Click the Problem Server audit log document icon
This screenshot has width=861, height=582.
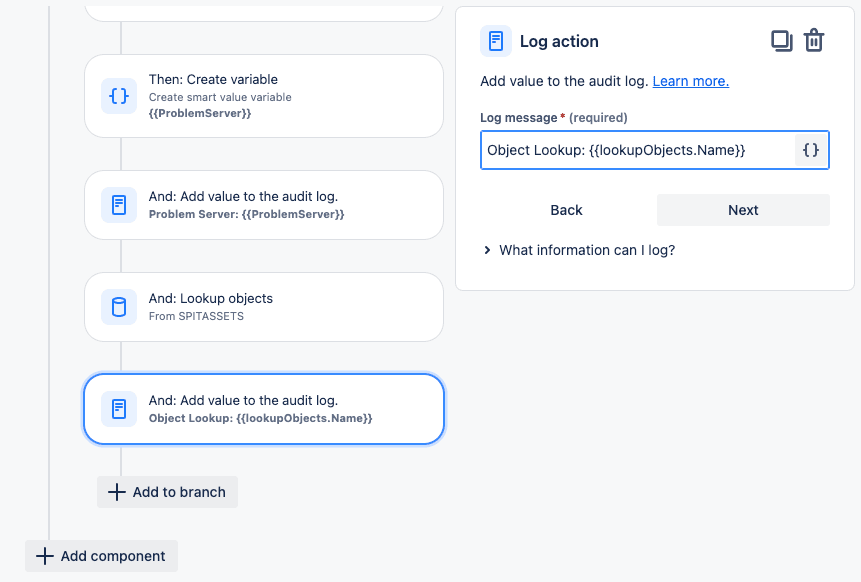(x=119, y=205)
